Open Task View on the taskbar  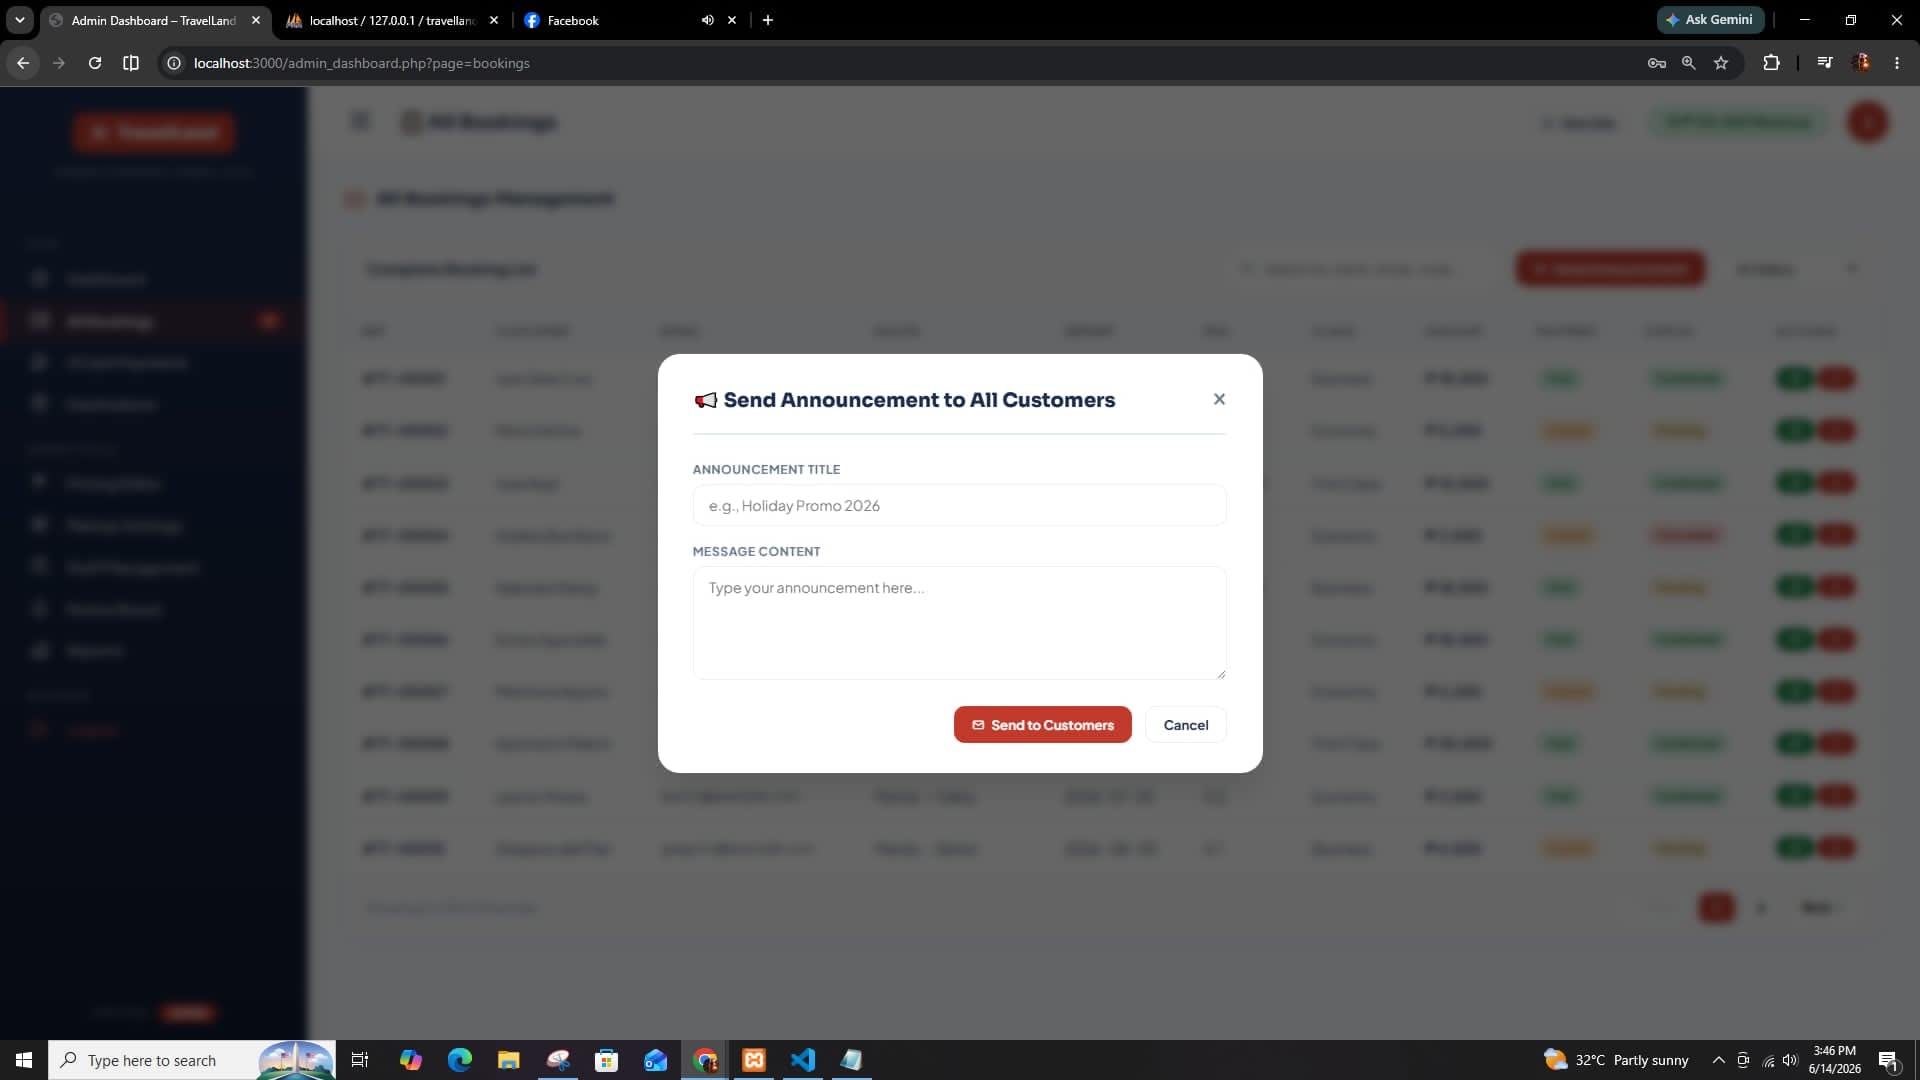click(x=360, y=1060)
